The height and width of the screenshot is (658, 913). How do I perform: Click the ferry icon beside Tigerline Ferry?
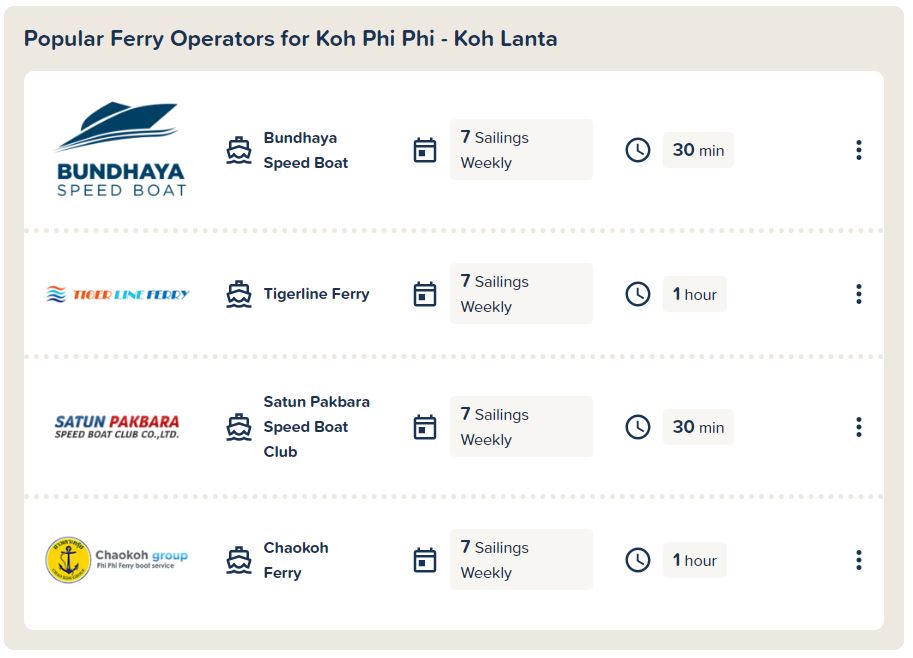tap(239, 294)
